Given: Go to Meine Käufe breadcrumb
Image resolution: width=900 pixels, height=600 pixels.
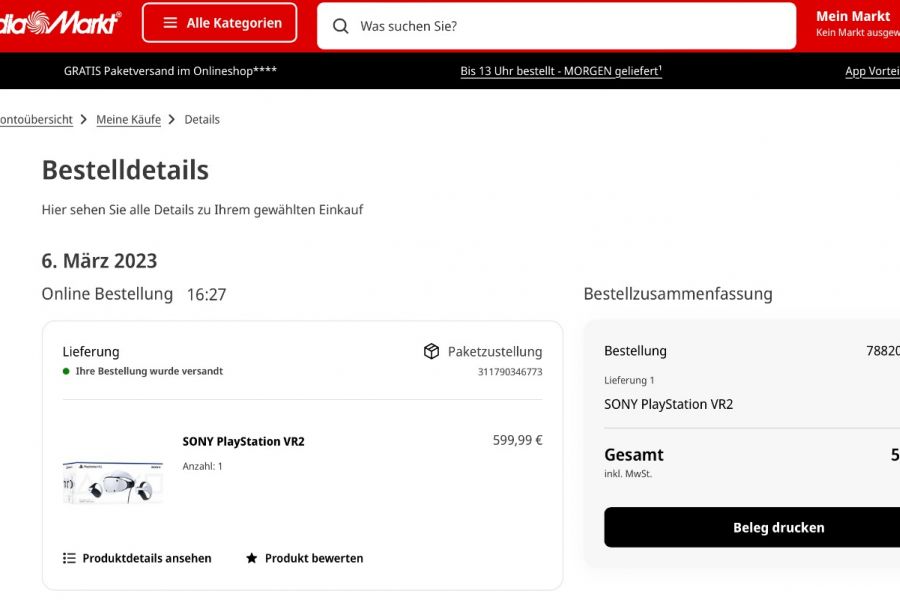Looking at the screenshot, I should [x=129, y=119].
